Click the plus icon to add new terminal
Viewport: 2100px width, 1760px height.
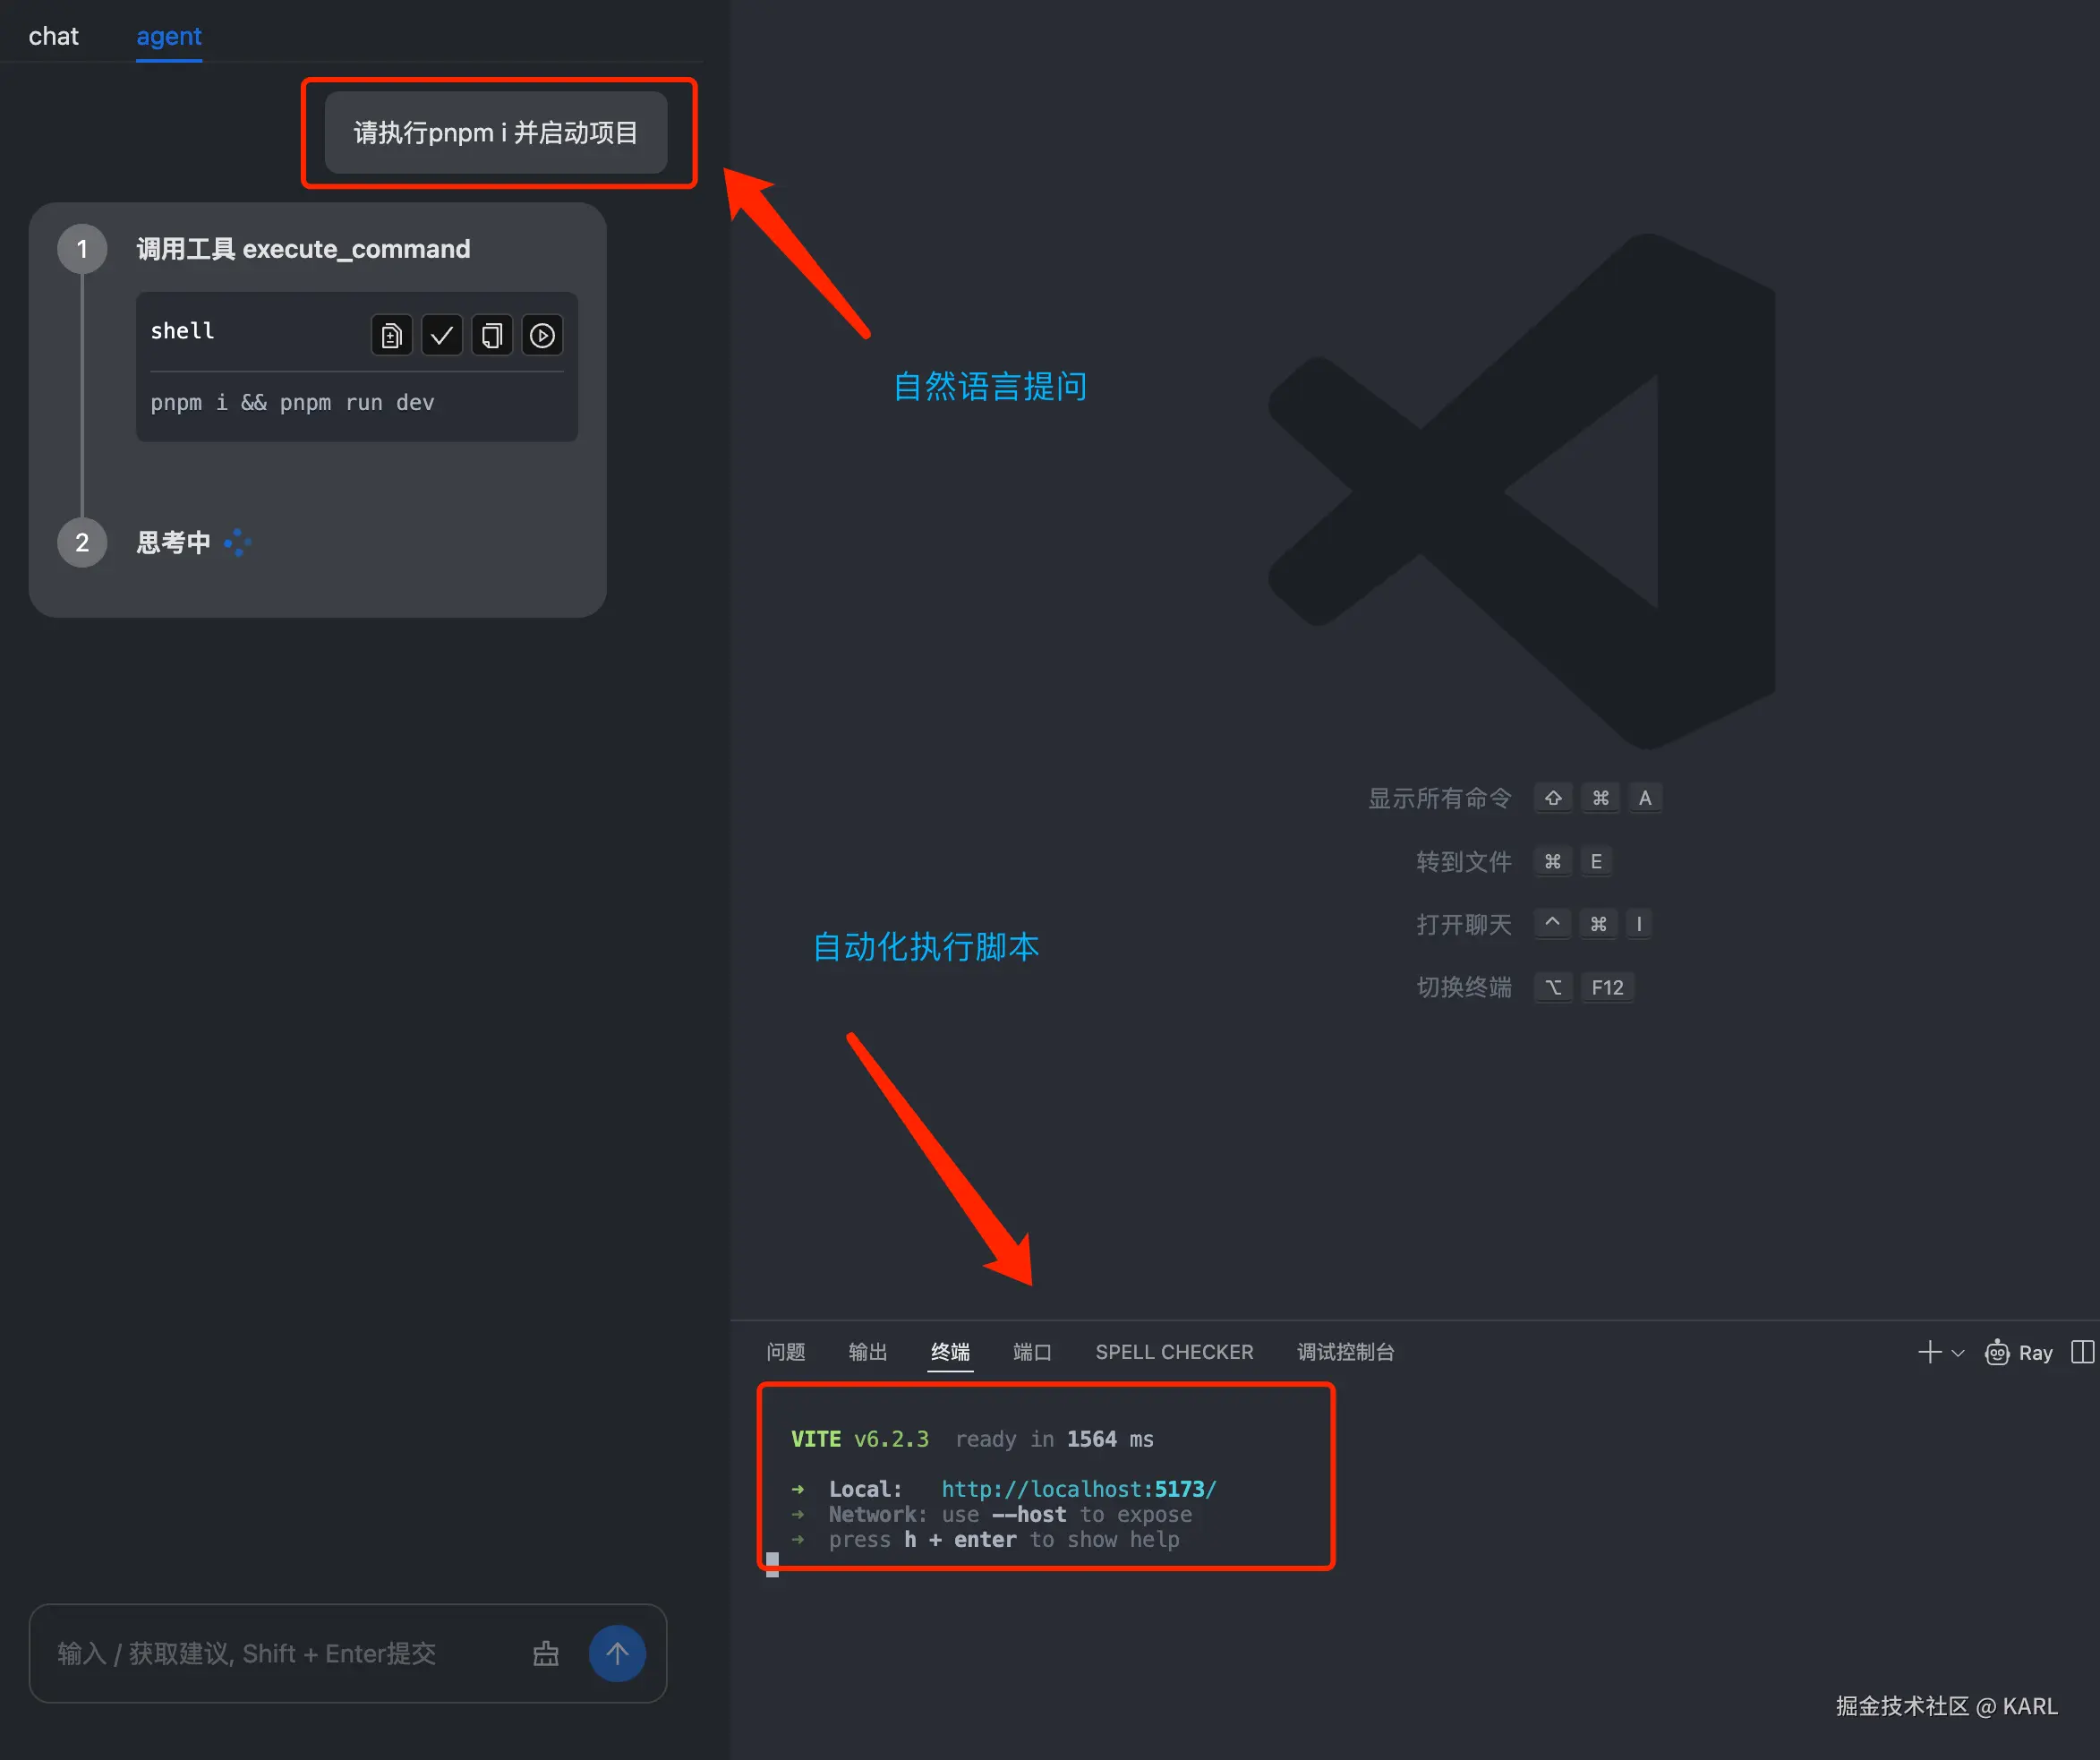1929,1352
